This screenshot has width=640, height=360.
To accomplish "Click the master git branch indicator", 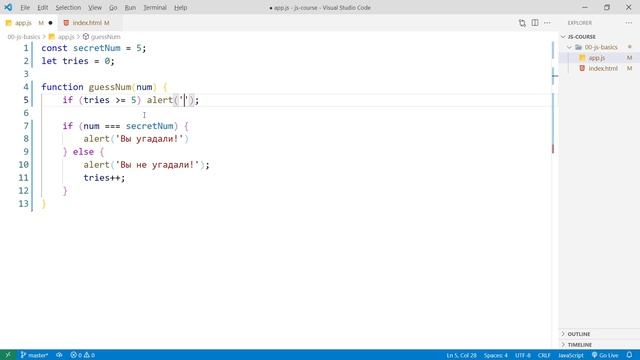I will coord(34,355).
